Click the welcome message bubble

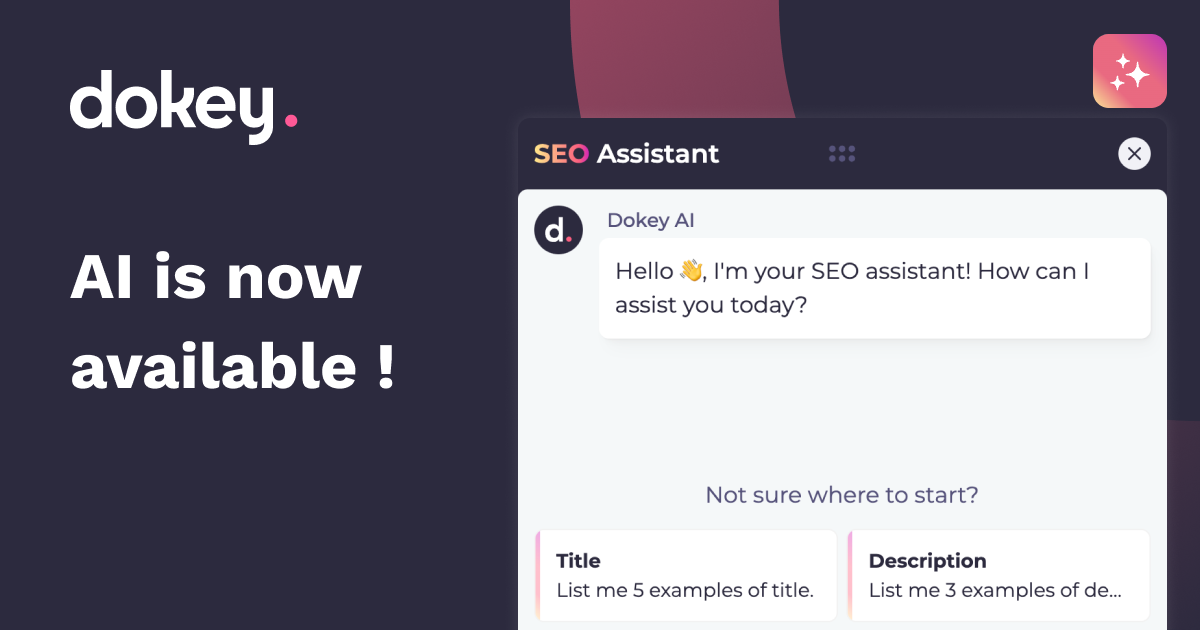point(875,288)
